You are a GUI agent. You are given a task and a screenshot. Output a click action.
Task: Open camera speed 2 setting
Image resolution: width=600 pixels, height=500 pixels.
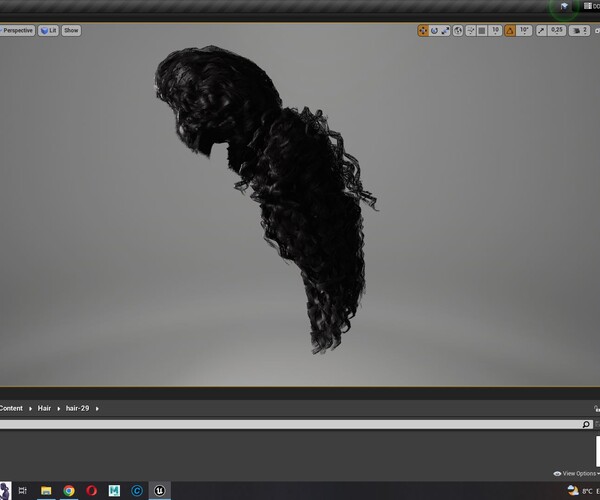click(580, 31)
